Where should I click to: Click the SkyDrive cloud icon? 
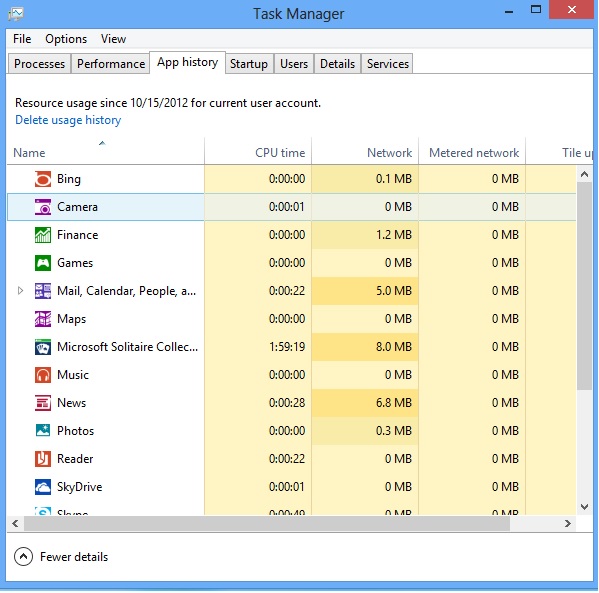(43, 487)
